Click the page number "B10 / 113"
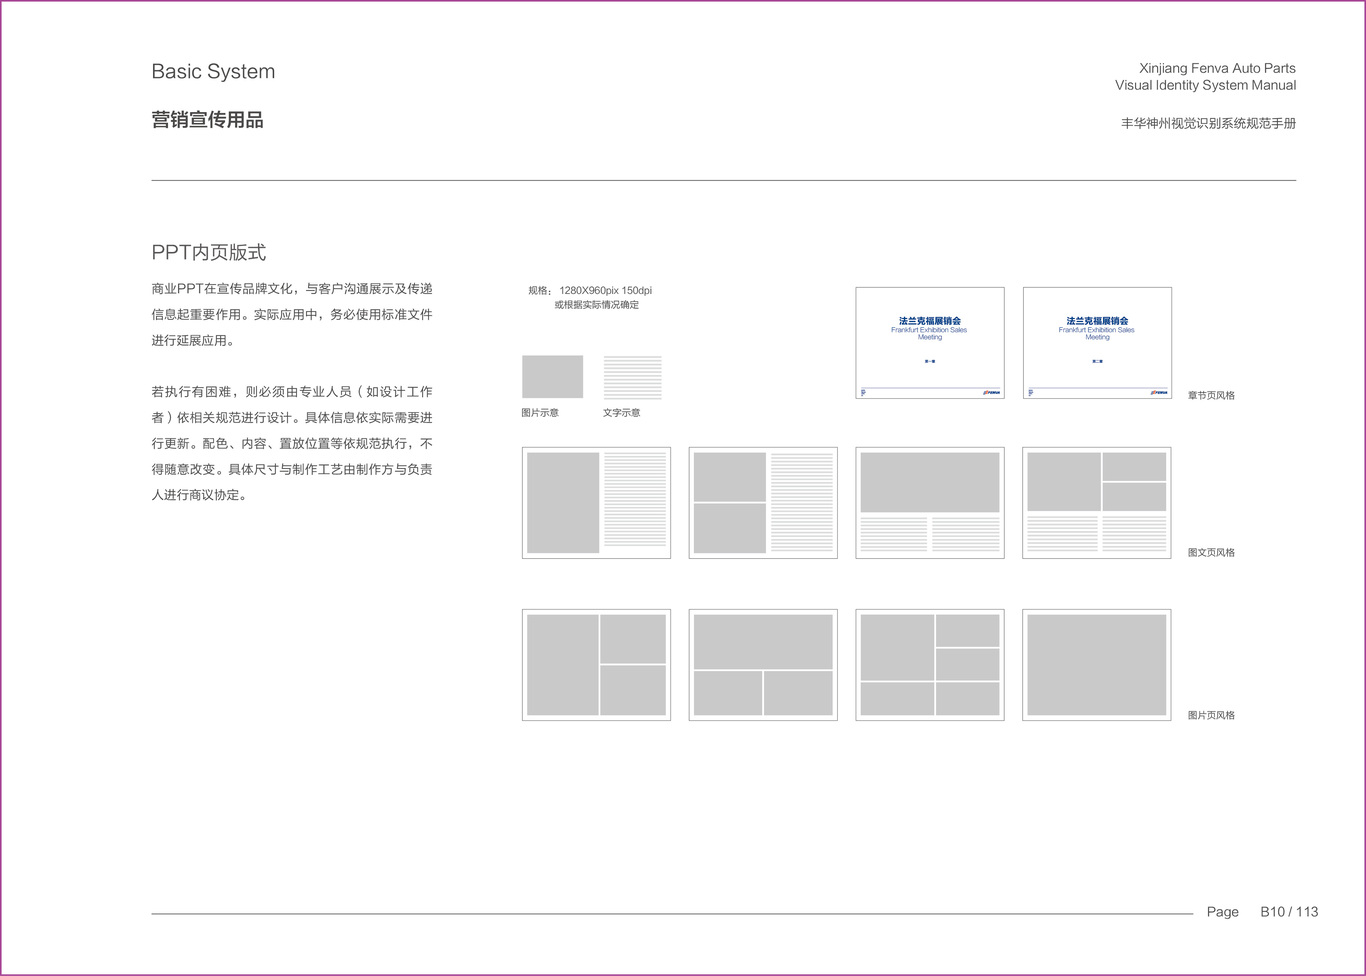 [1289, 912]
